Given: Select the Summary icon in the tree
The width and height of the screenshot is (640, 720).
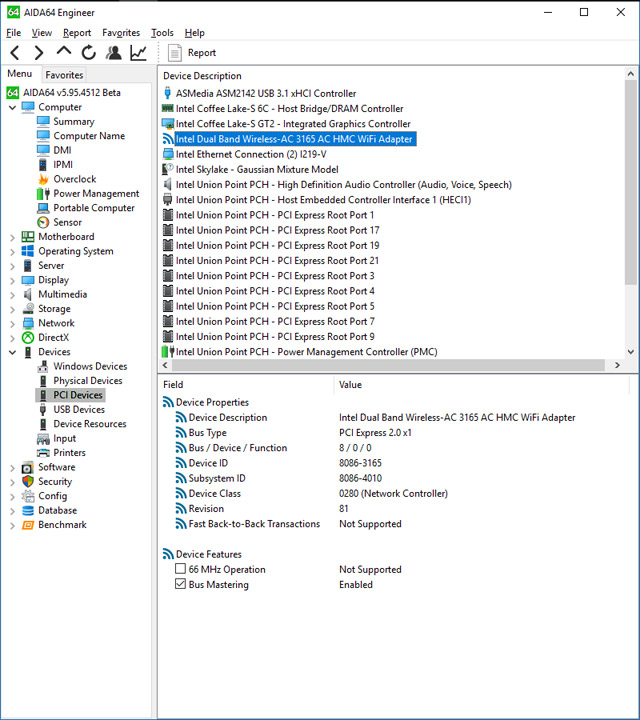Looking at the screenshot, I should coord(43,121).
